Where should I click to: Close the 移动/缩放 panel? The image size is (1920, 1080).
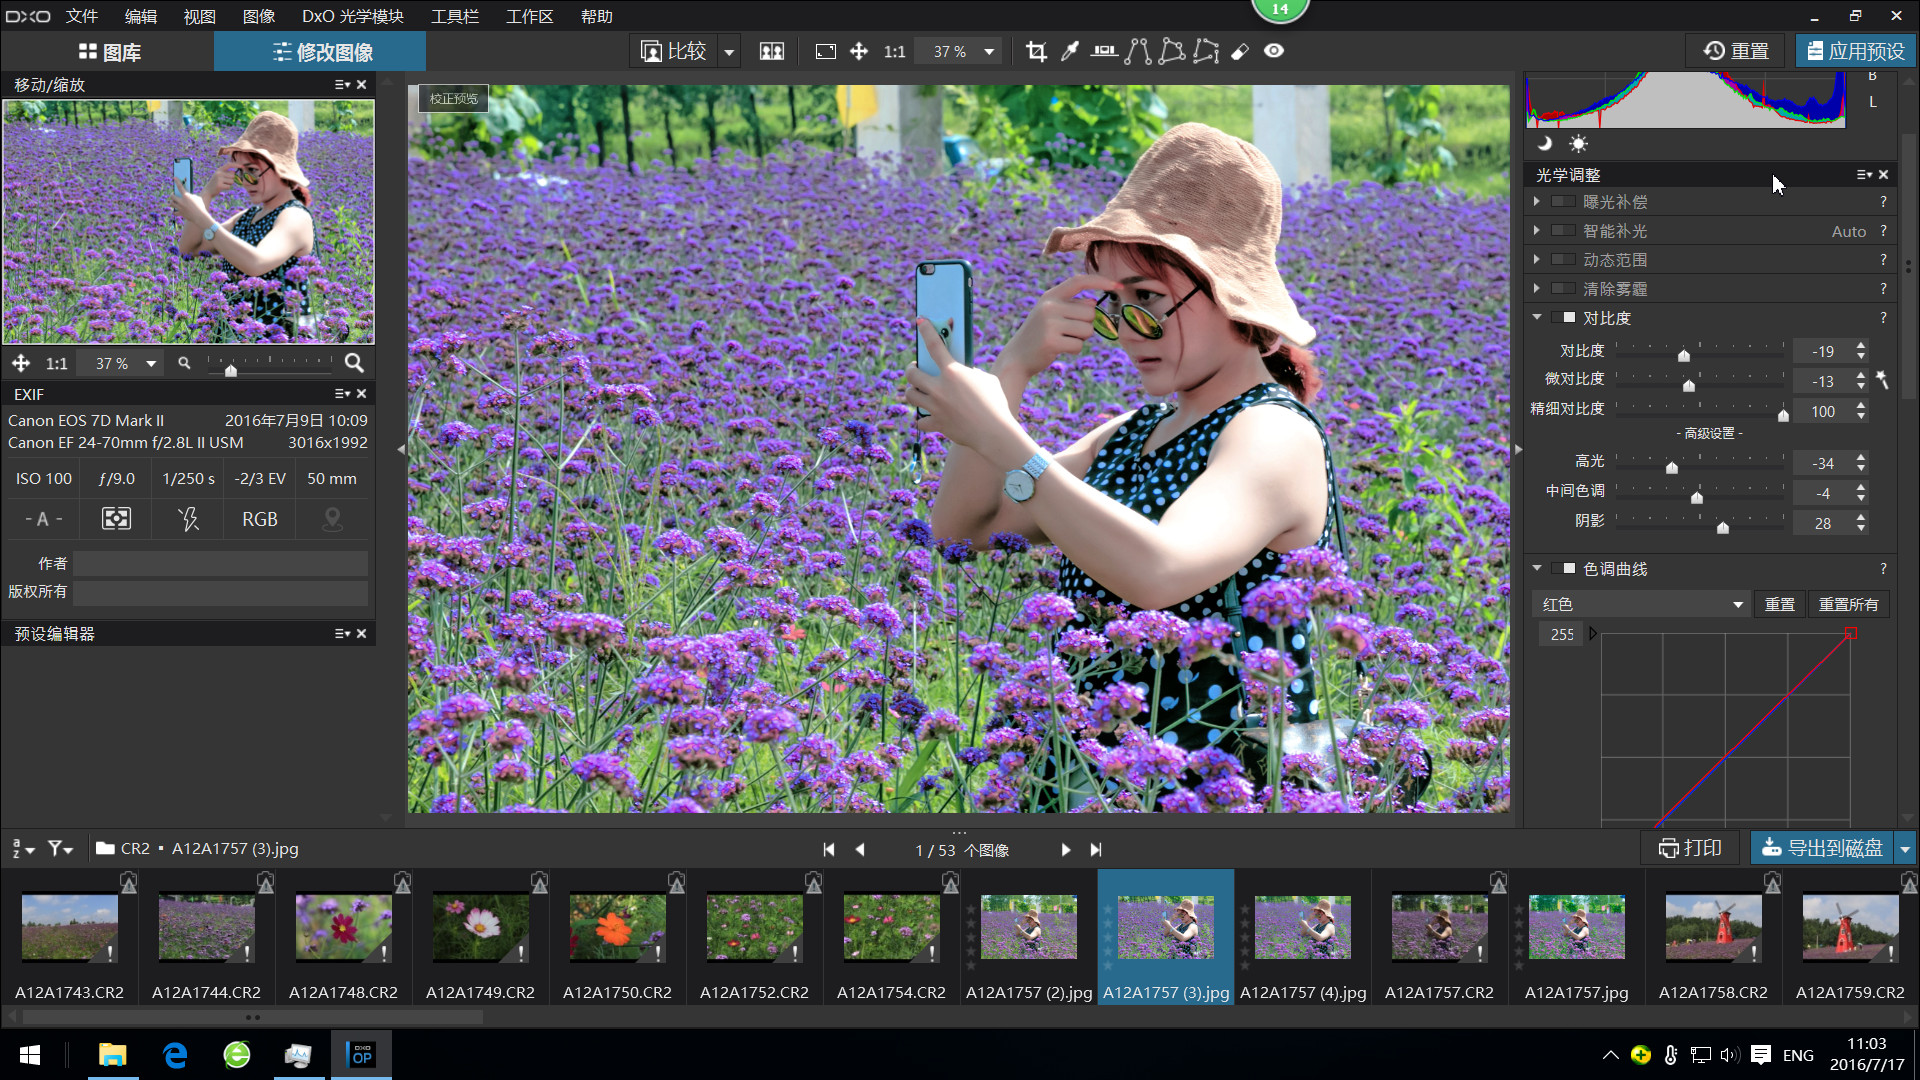(x=362, y=85)
